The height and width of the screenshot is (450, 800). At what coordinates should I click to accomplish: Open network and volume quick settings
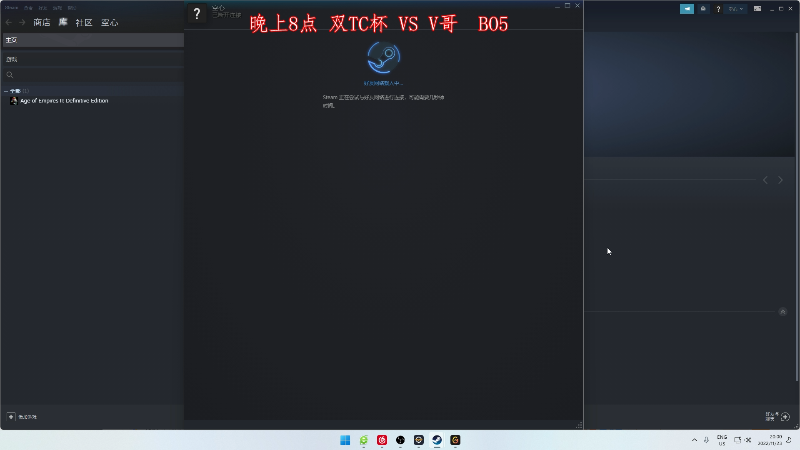(742, 440)
